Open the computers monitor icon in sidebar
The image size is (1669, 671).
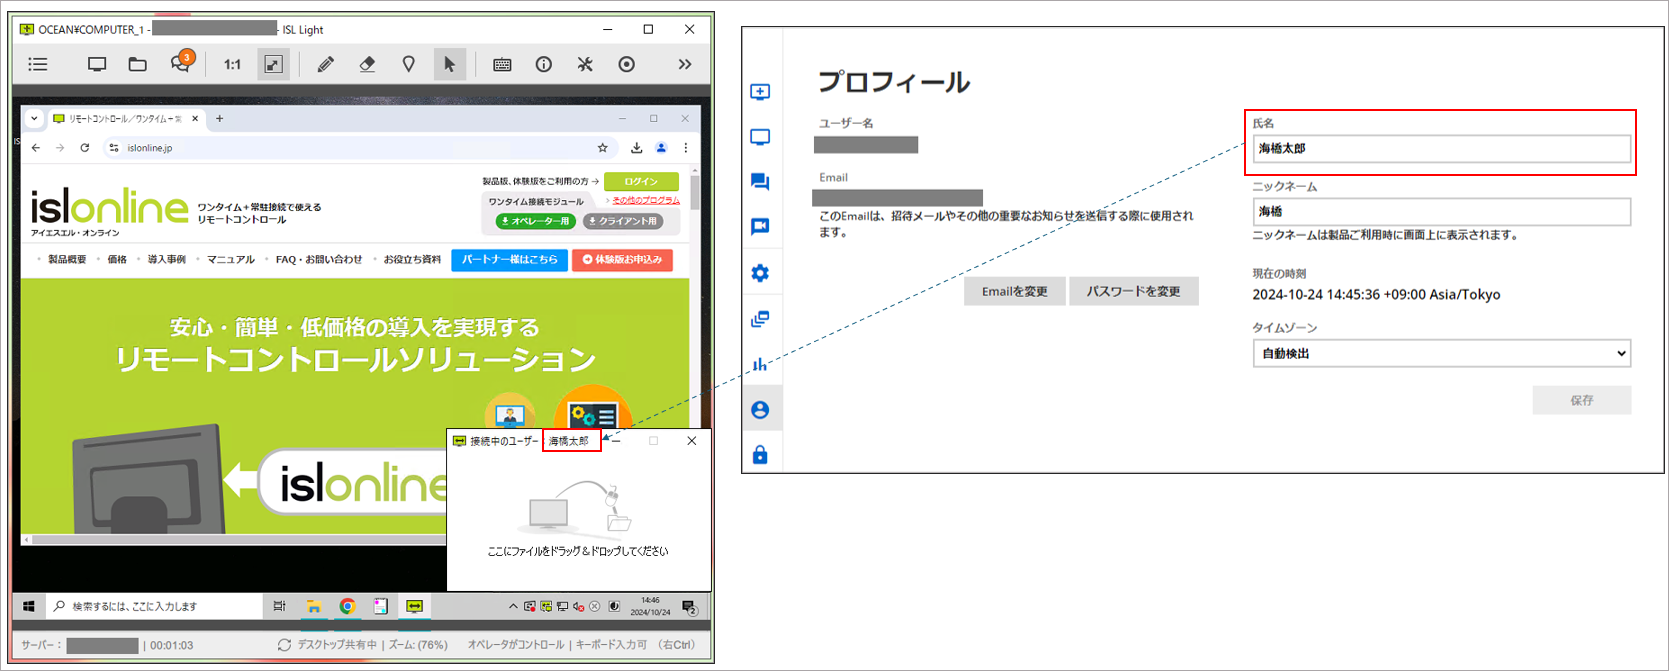point(760,137)
